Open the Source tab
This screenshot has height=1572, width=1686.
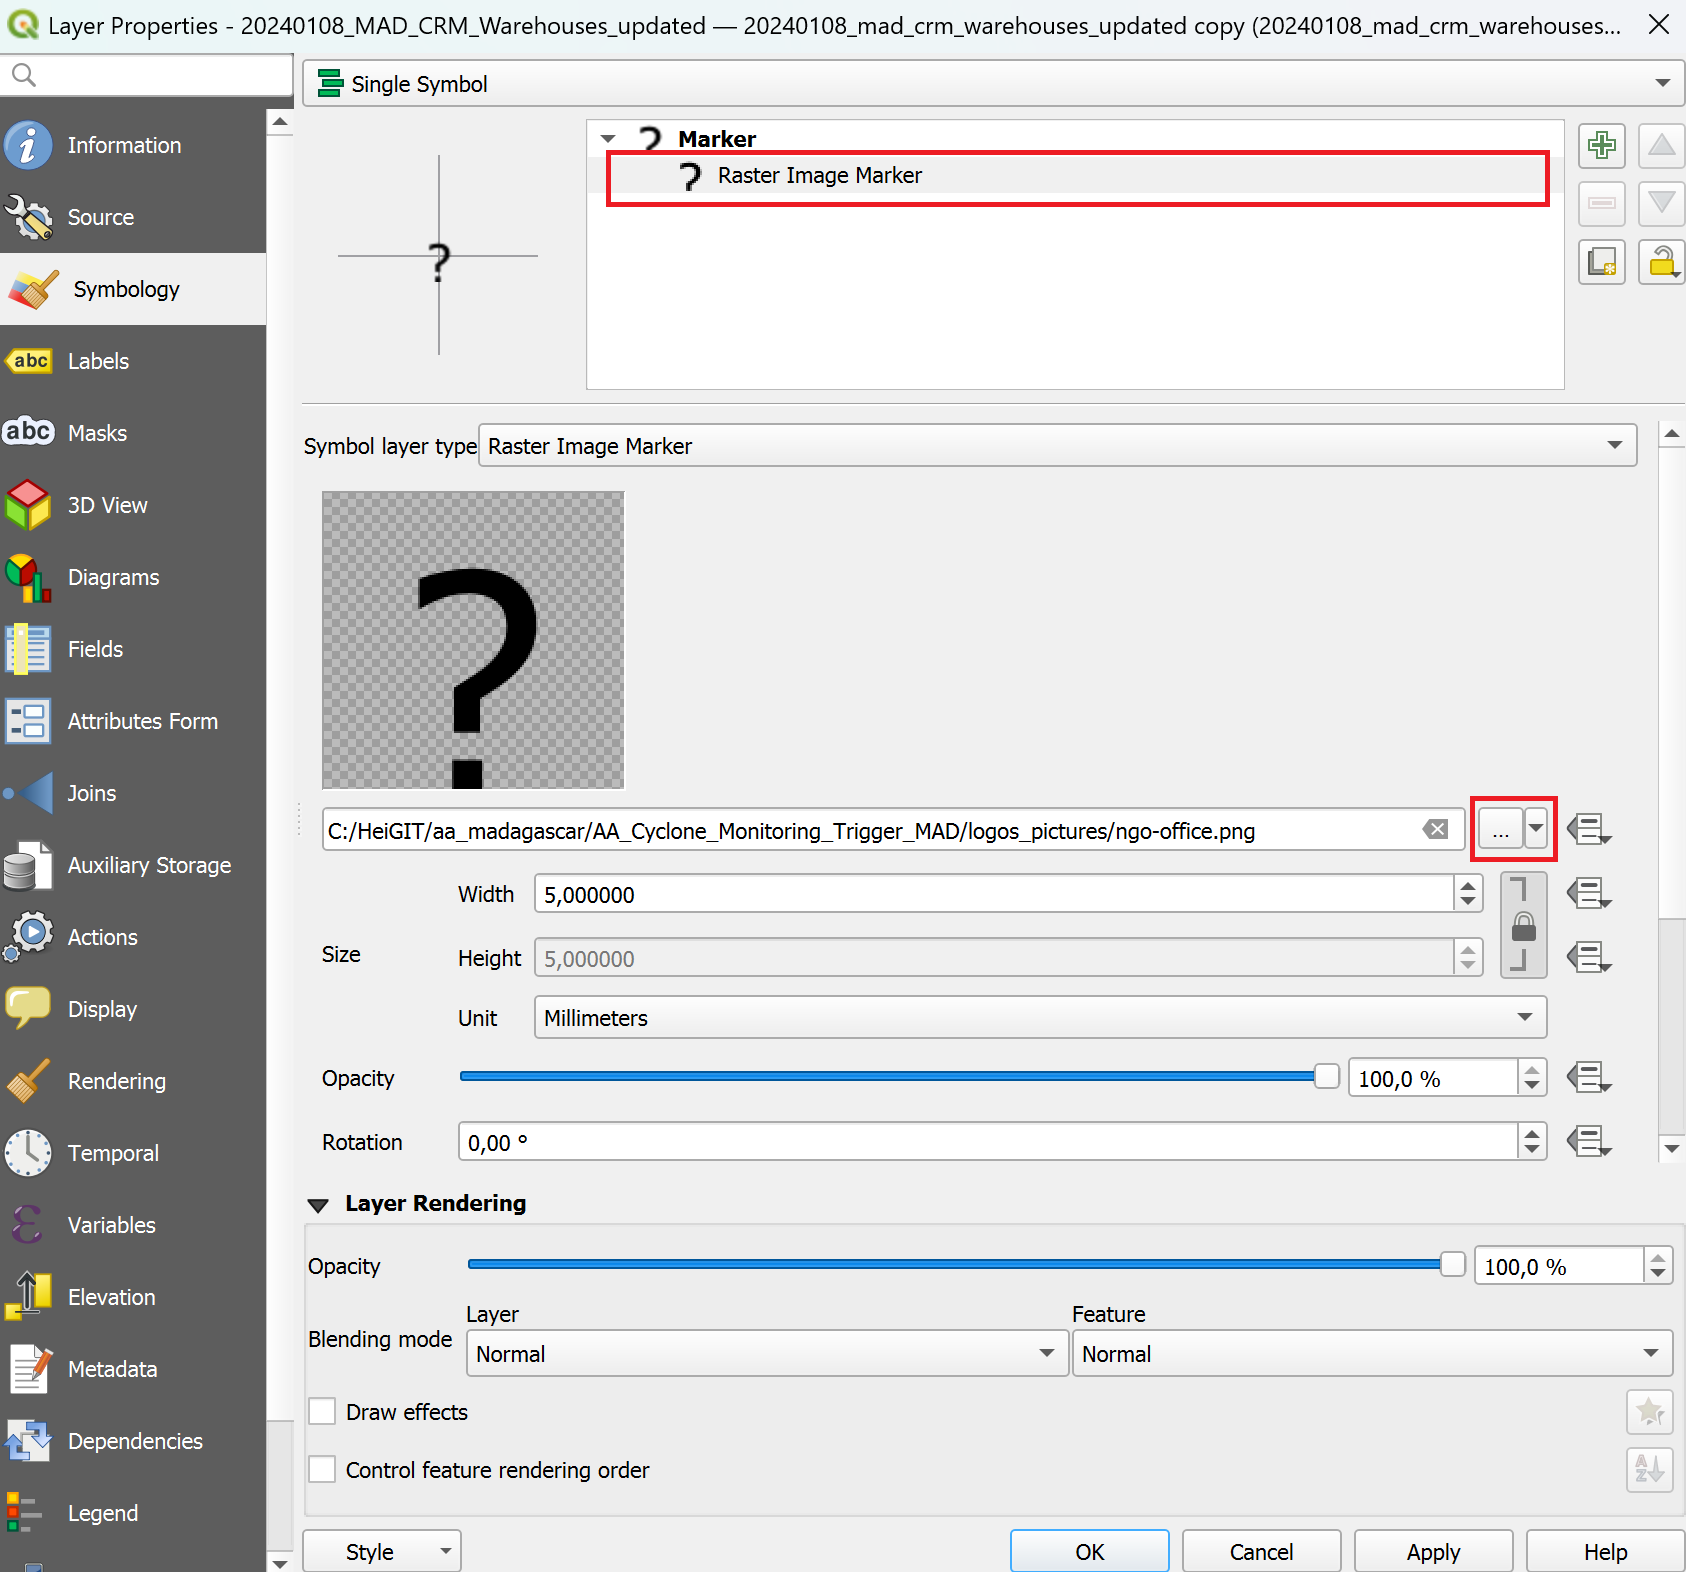[133, 217]
